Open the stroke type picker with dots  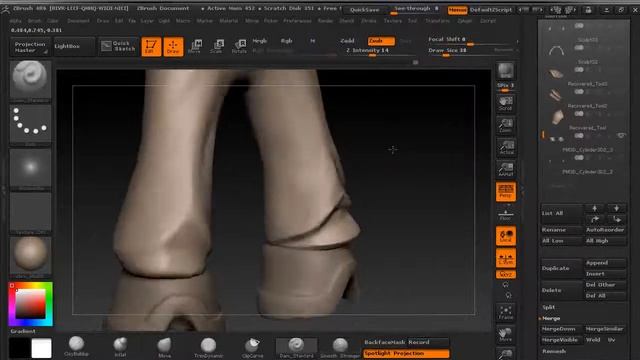tap(30, 124)
